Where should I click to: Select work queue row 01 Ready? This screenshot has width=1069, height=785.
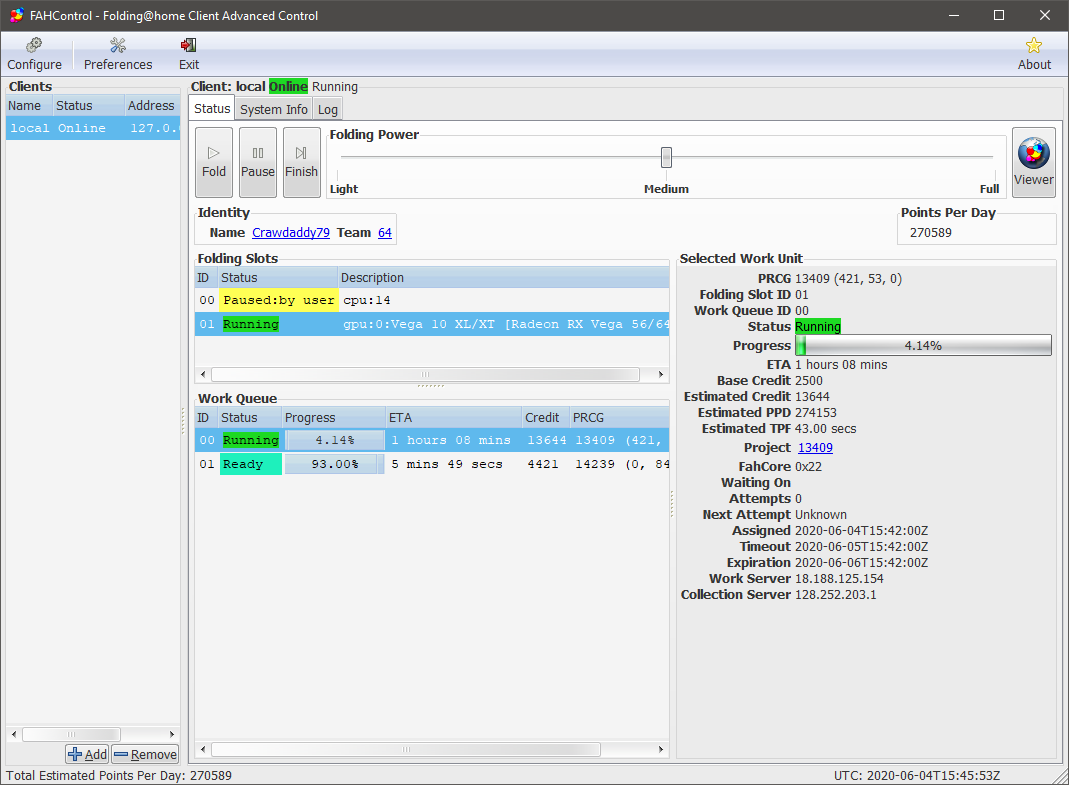pyautogui.click(x=432, y=464)
